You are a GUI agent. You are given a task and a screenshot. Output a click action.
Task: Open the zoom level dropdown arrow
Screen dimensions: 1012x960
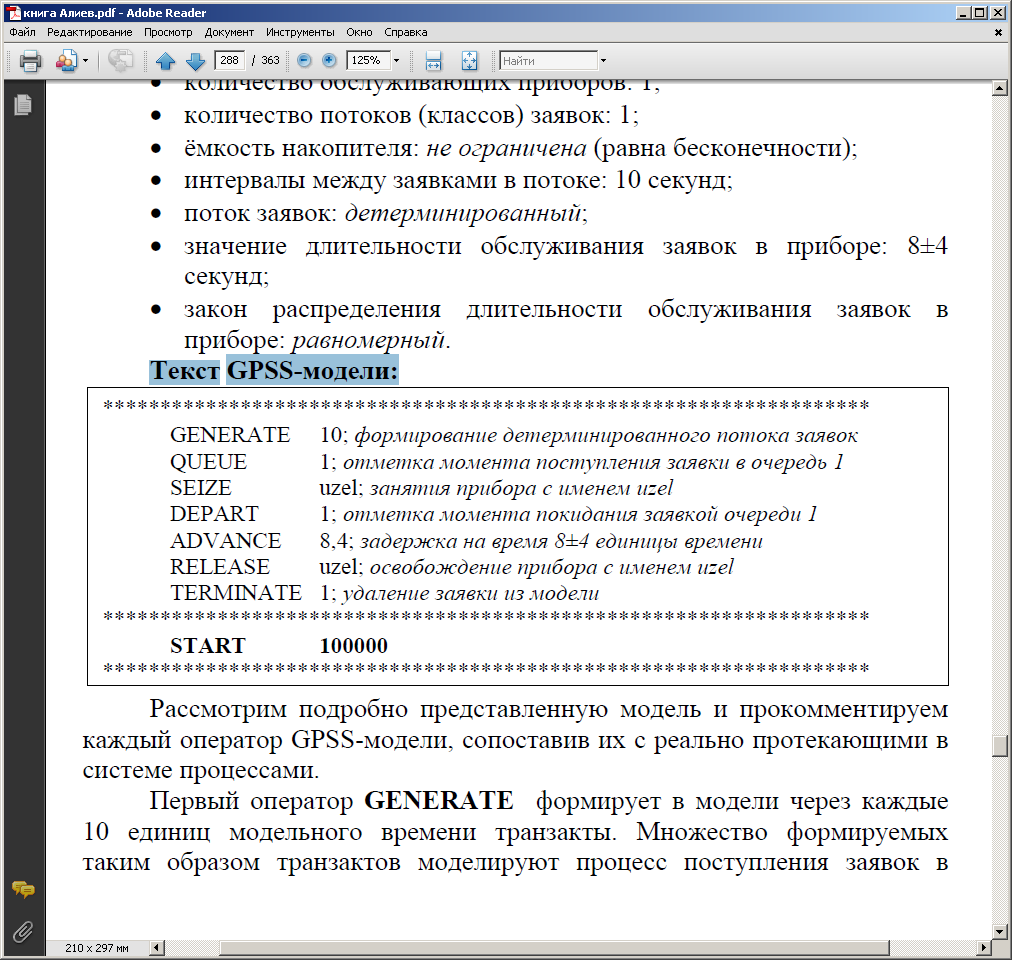396,61
